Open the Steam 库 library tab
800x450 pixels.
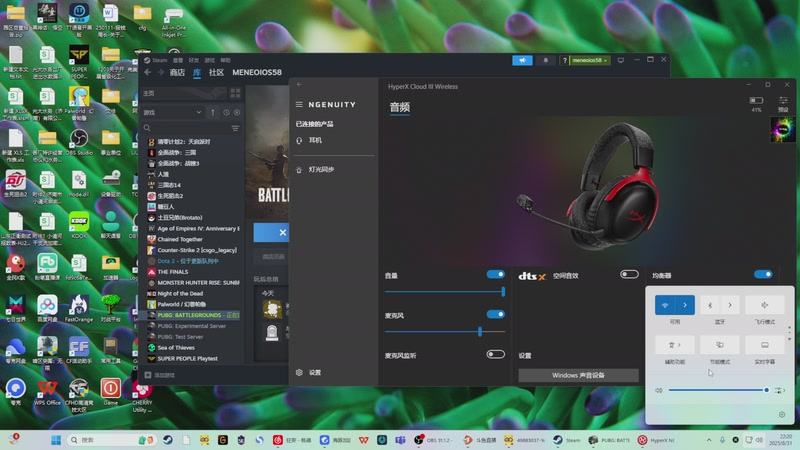(197, 72)
